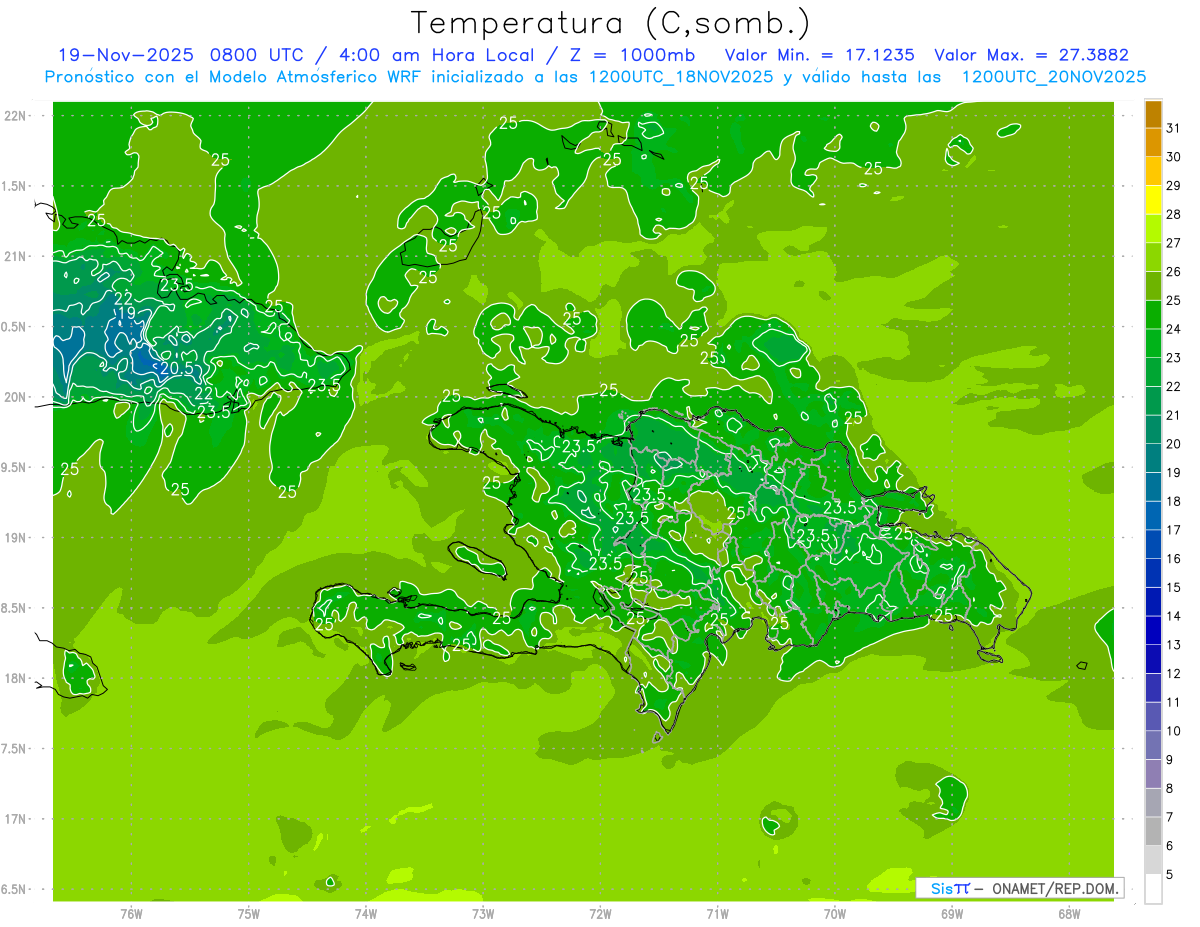Click the '17N' latitude axis label
The height and width of the screenshot is (927, 1200).
pos(16,819)
